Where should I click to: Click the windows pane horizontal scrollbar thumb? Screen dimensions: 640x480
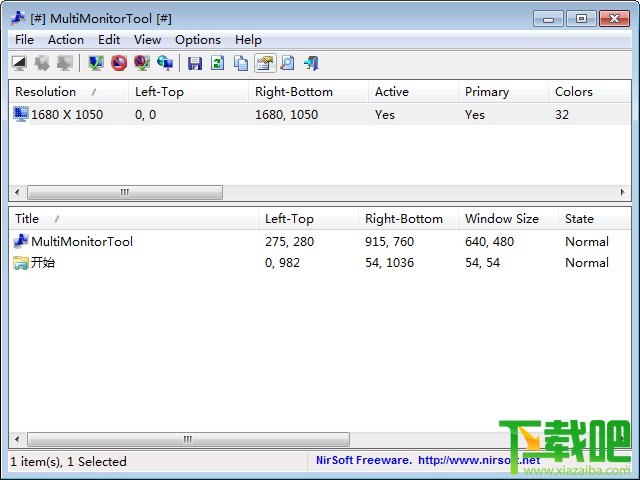click(188, 439)
